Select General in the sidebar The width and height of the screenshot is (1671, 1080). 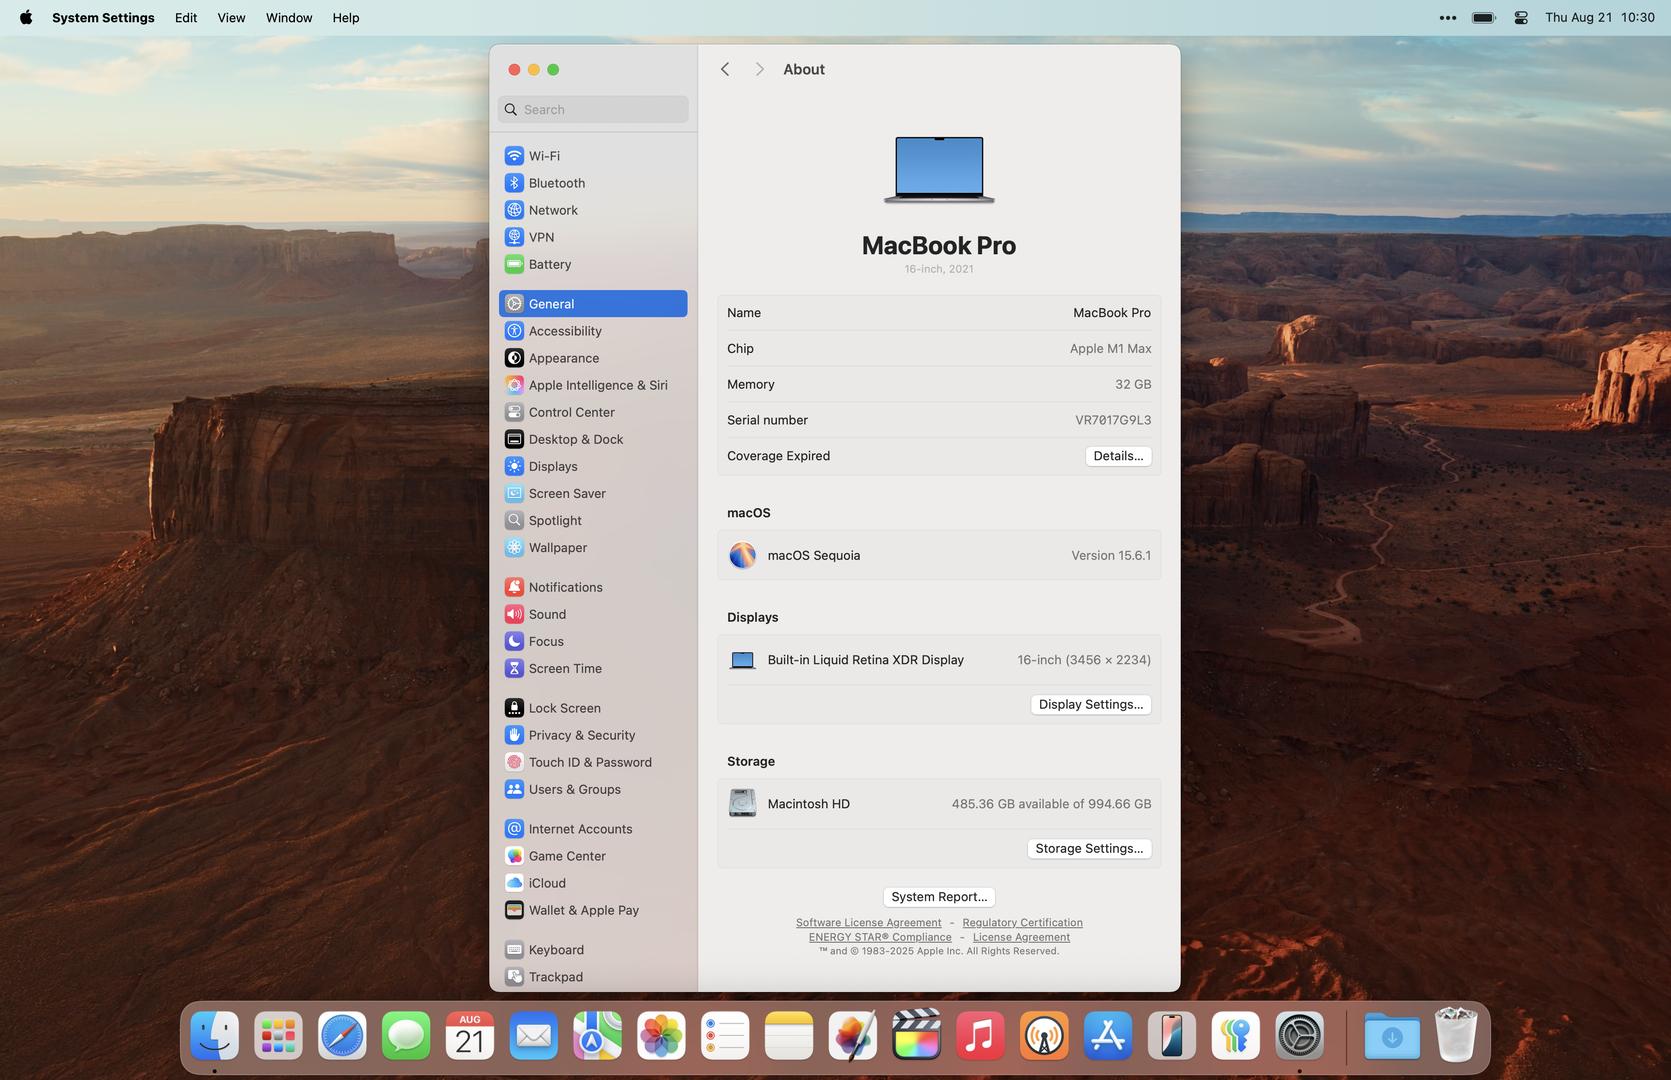click(593, 304)
